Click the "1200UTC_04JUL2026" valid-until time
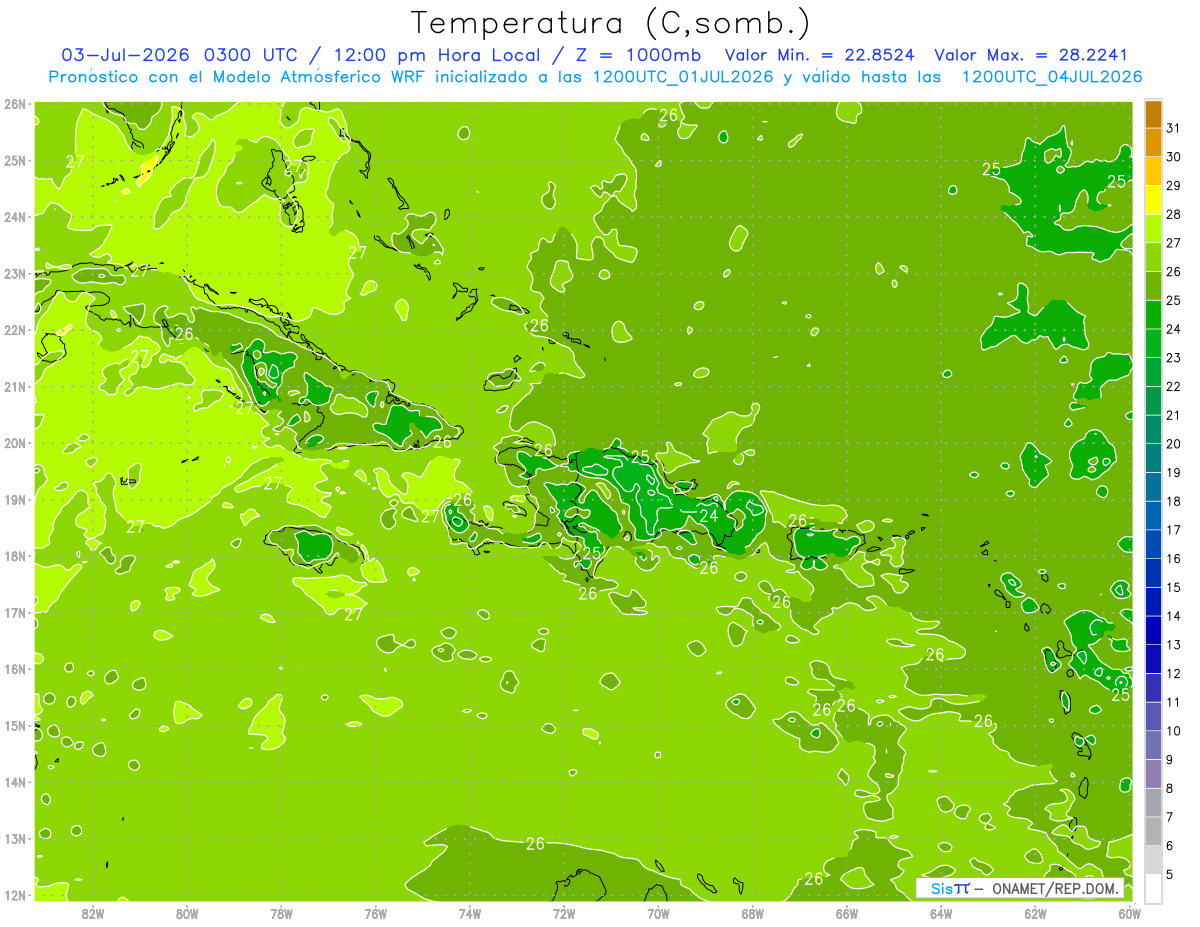Screen dimensions: 1200x927 (1050, 76)
